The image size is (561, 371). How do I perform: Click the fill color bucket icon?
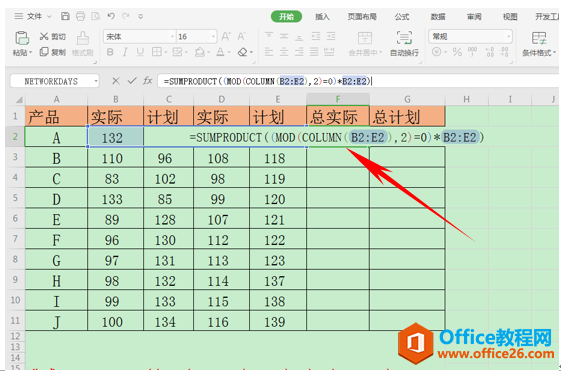click(x=199, y=52)
